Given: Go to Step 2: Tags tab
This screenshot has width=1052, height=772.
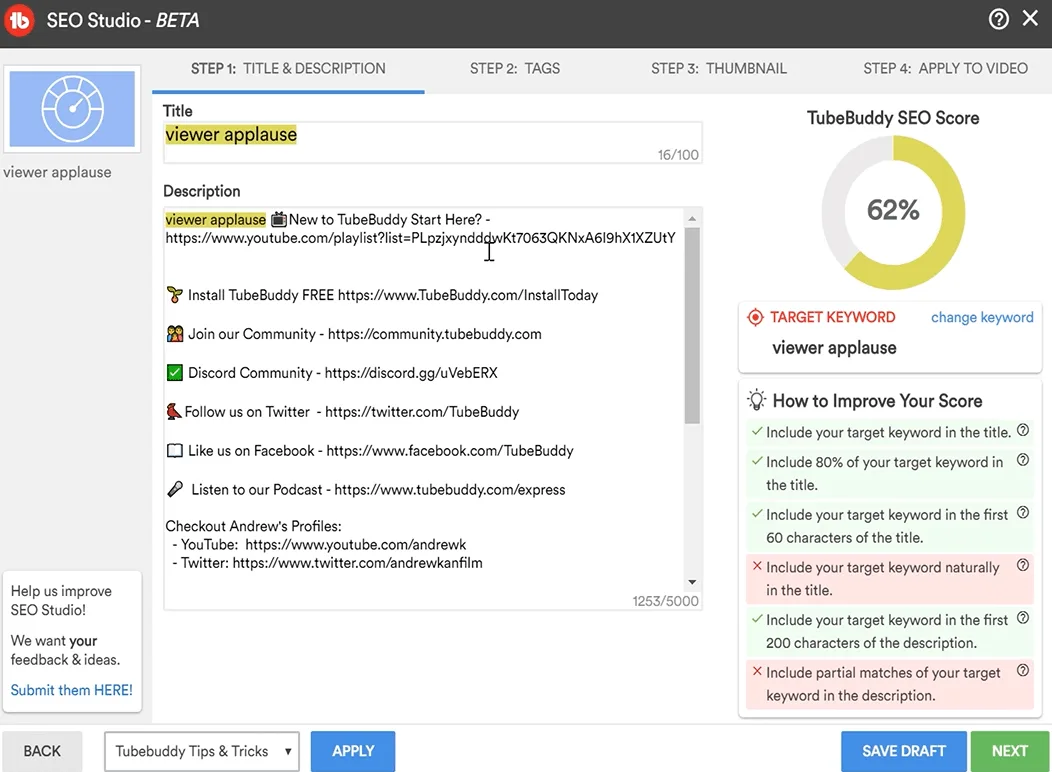Looking at the screenshot, I should tap(515, 68).
